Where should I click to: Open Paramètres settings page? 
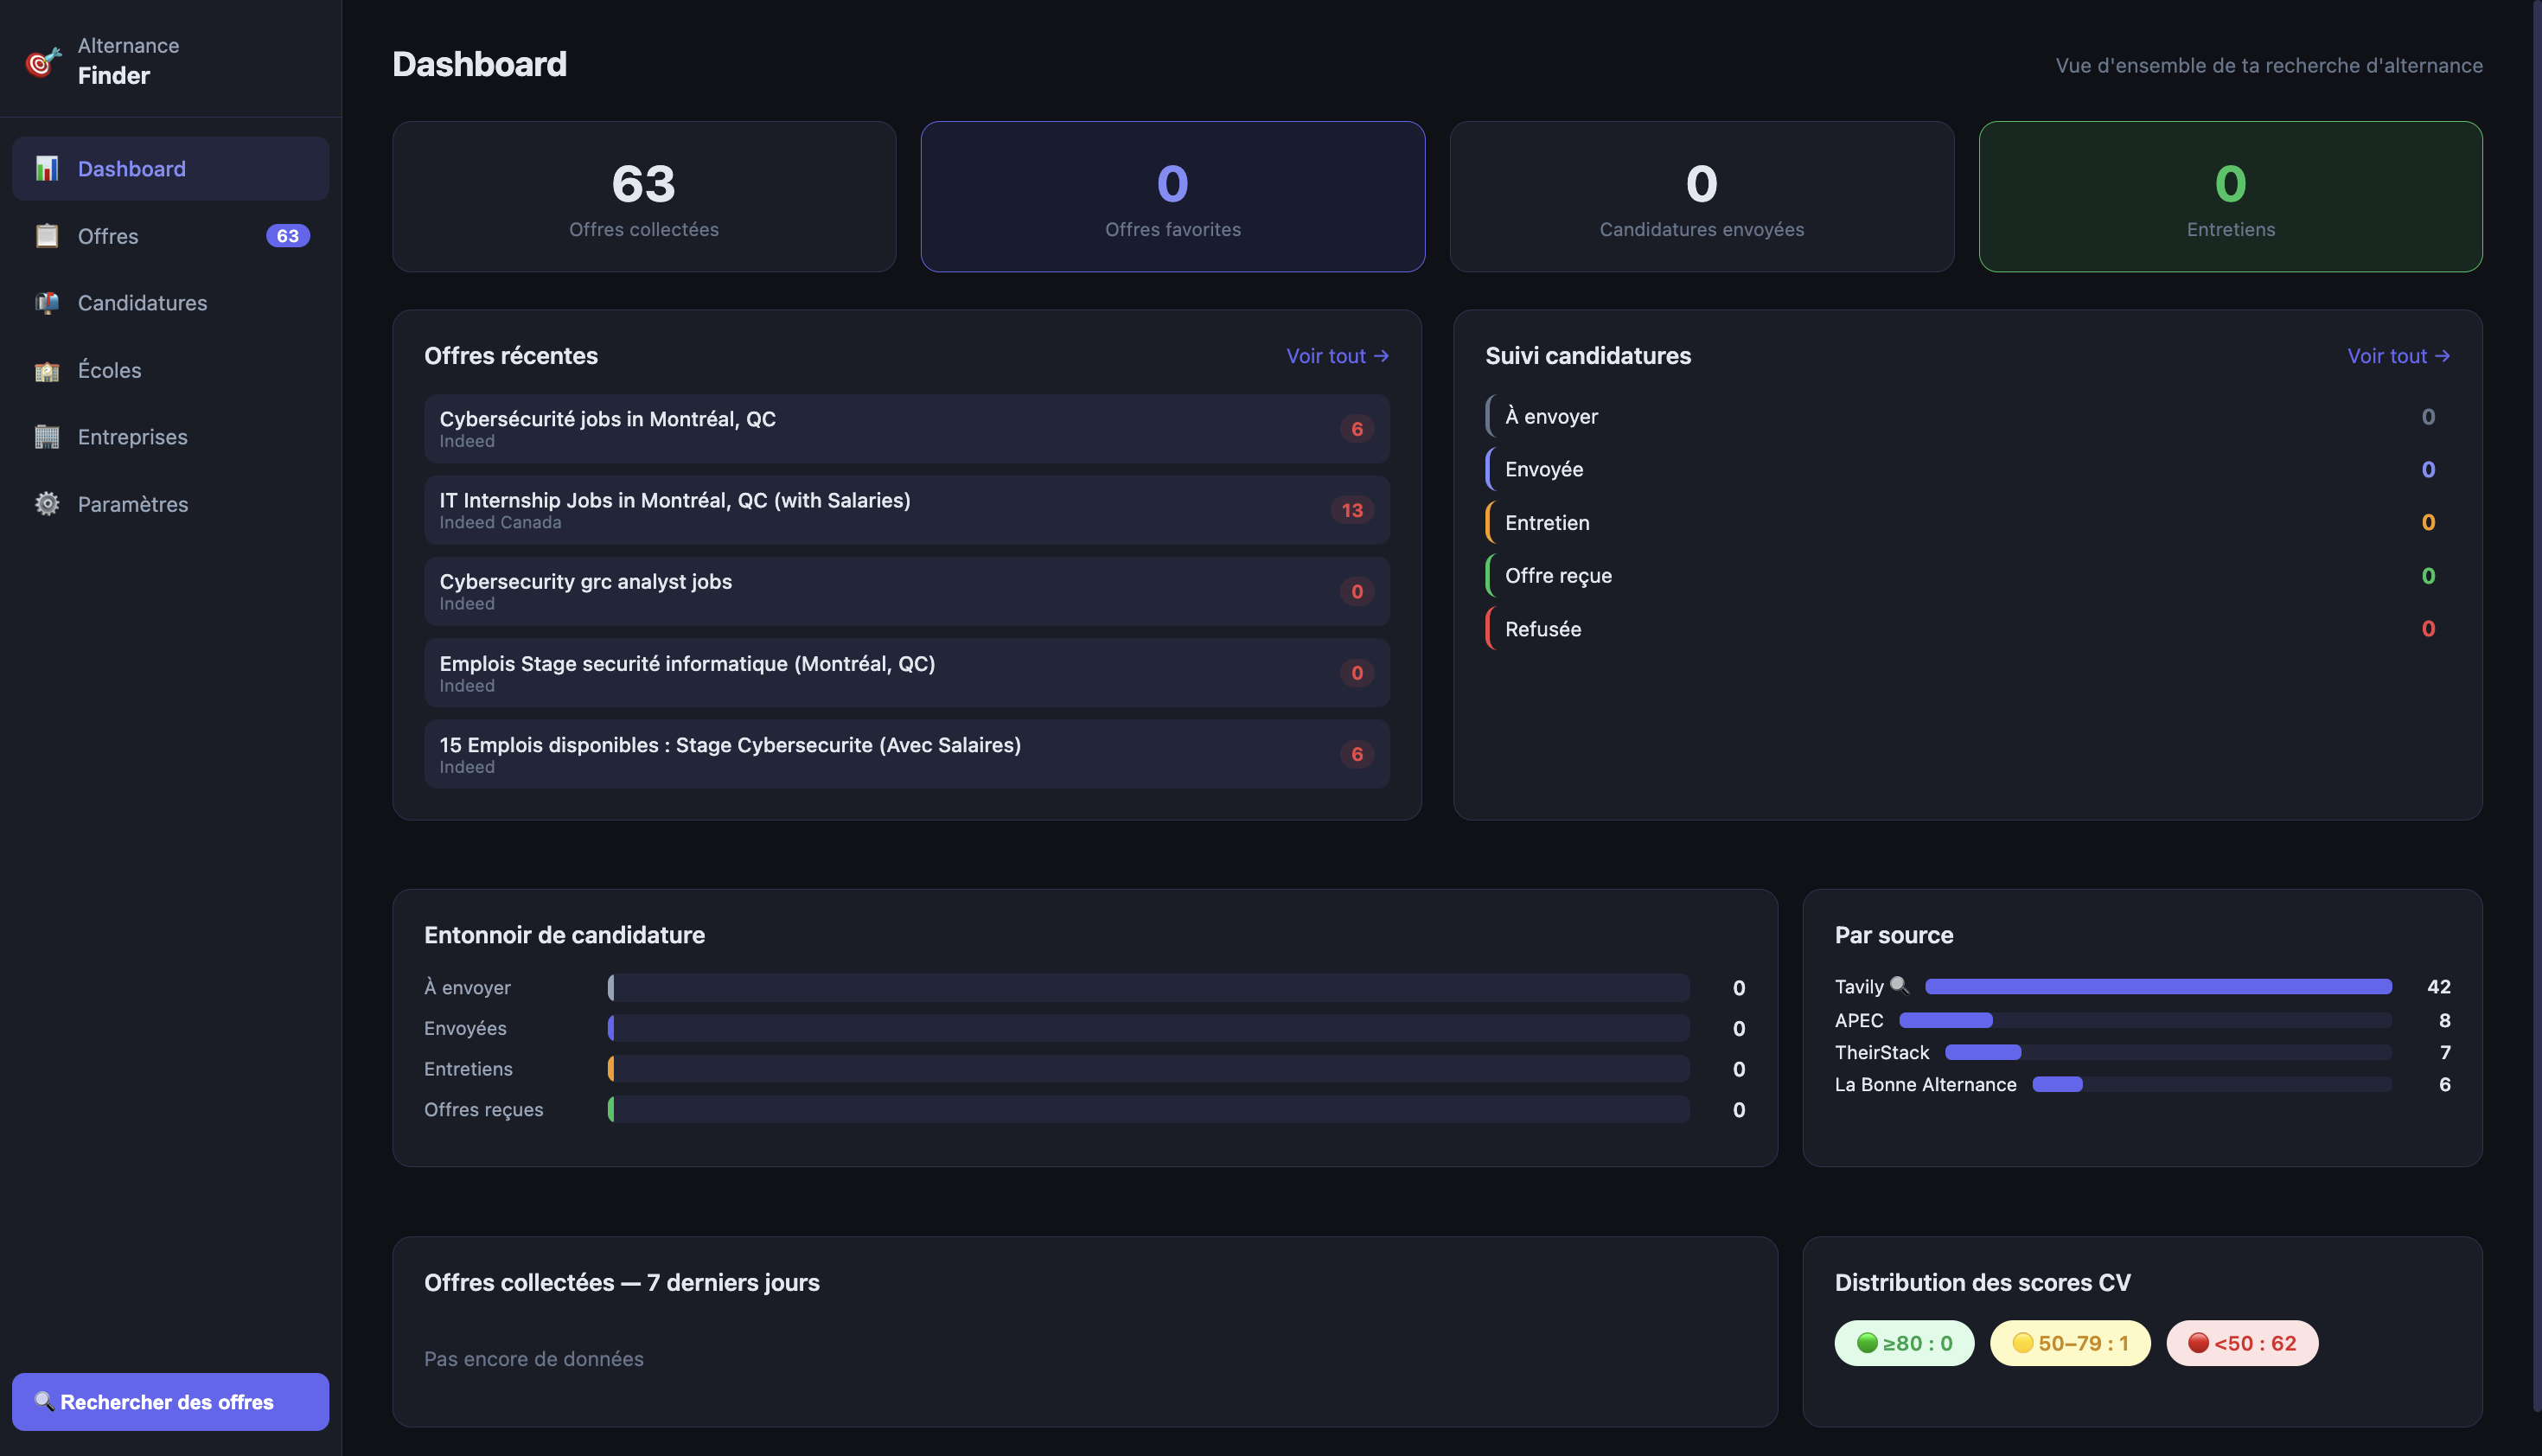click(170, 504)
